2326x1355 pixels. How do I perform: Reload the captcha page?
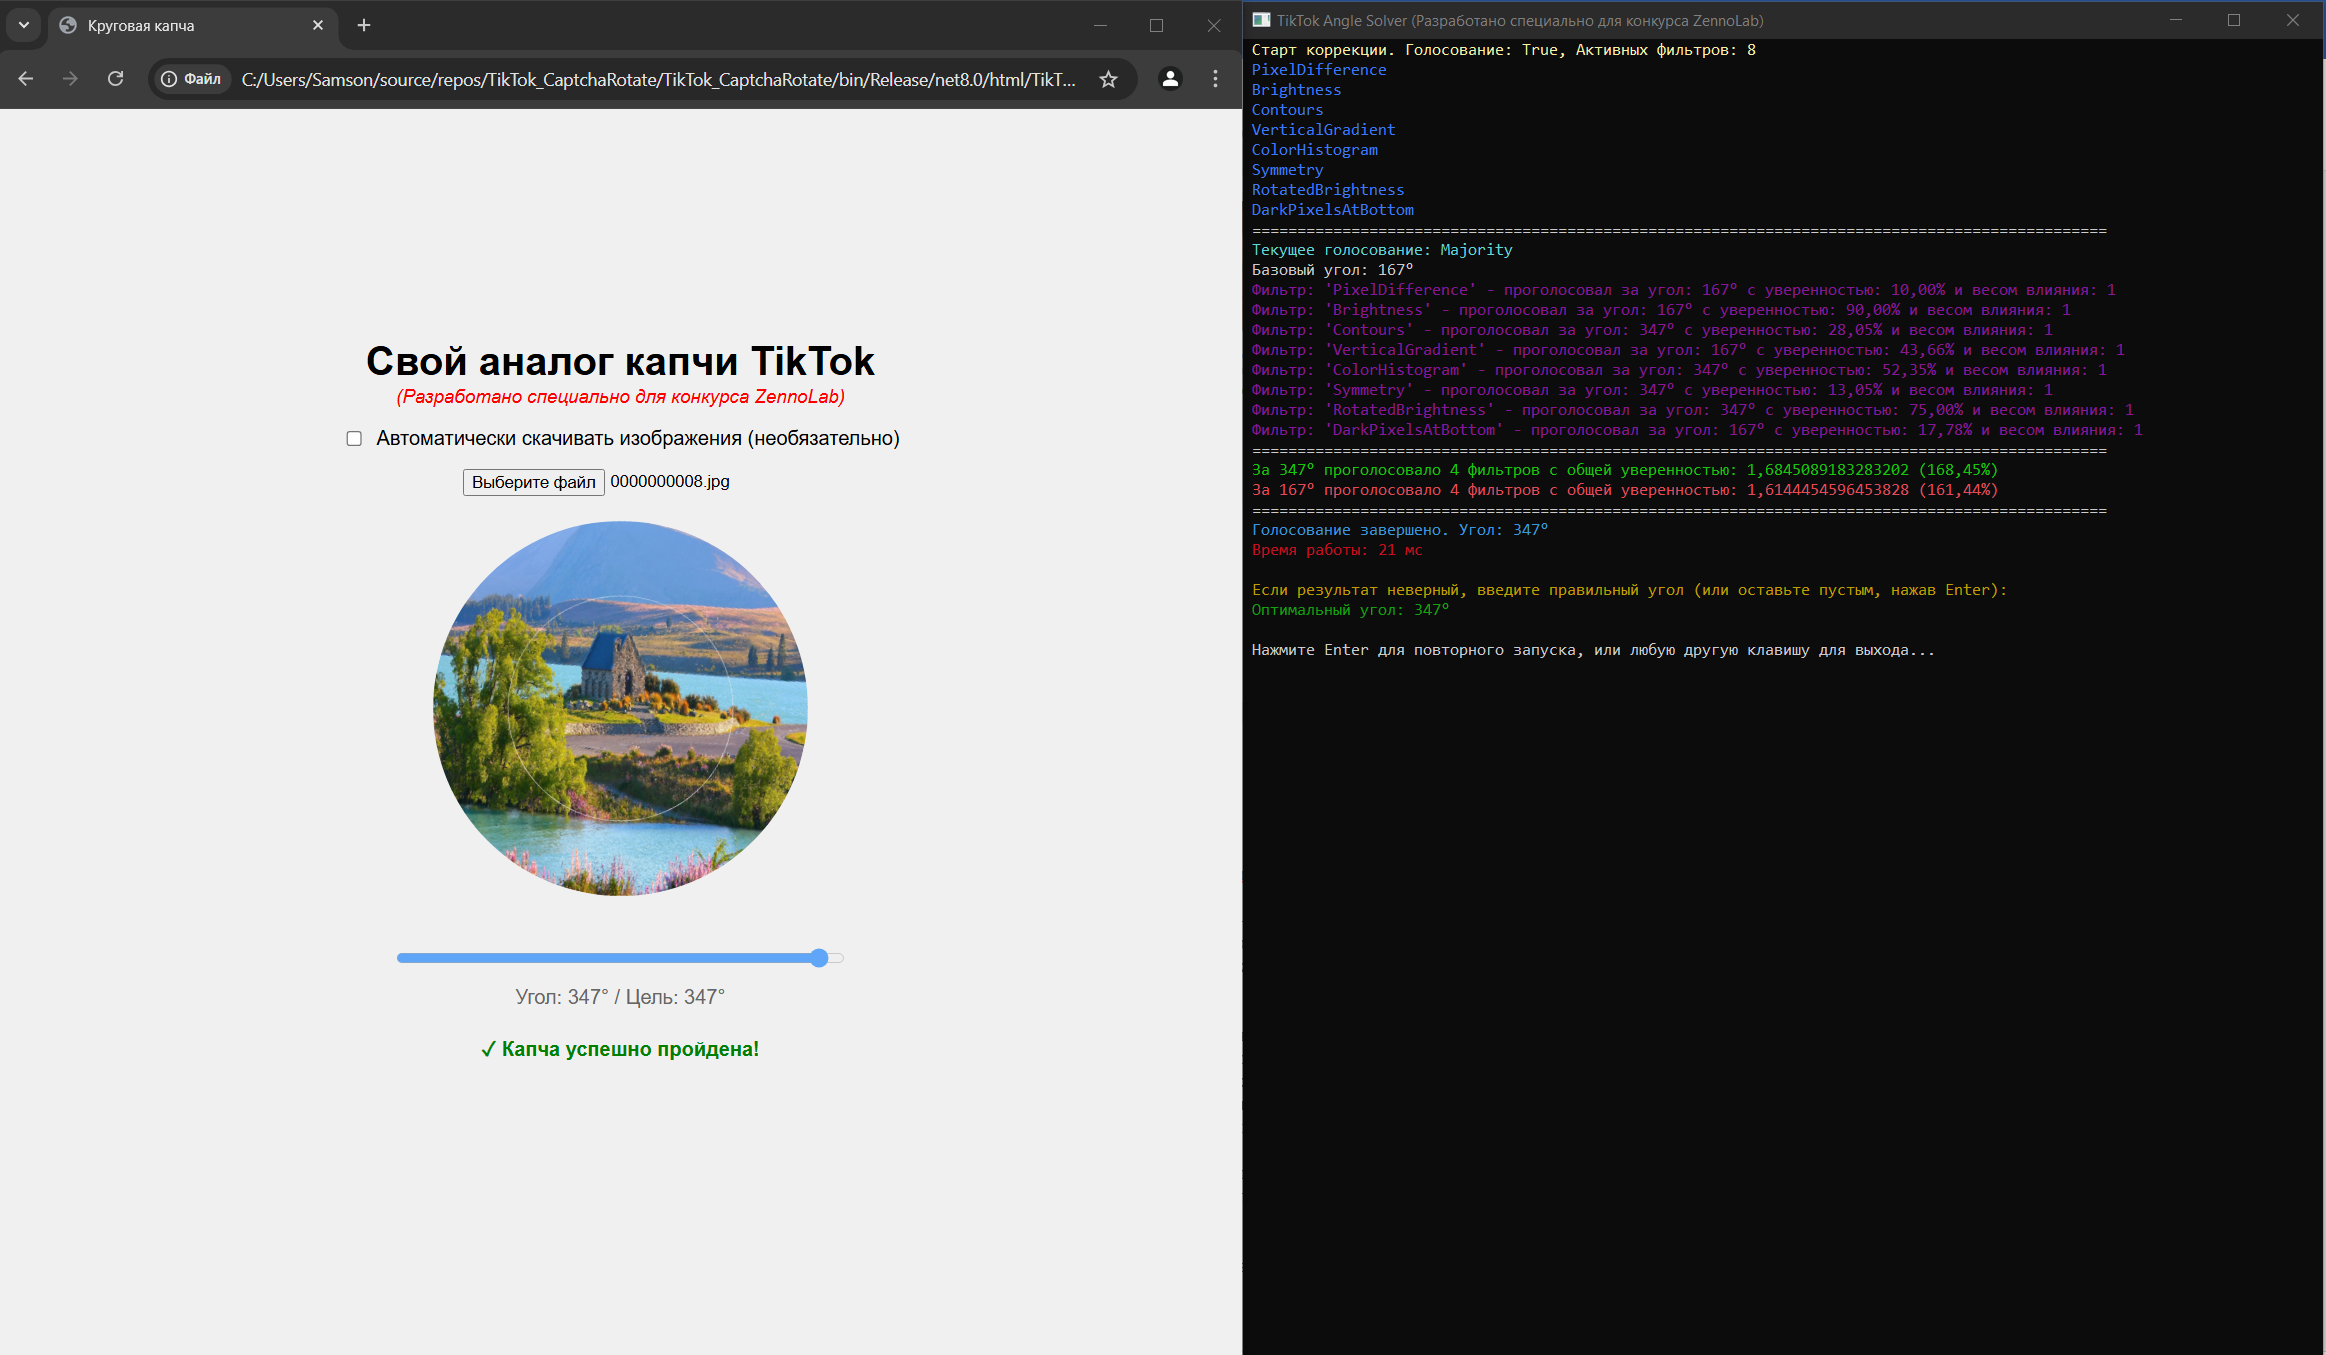tap(116, 79)
